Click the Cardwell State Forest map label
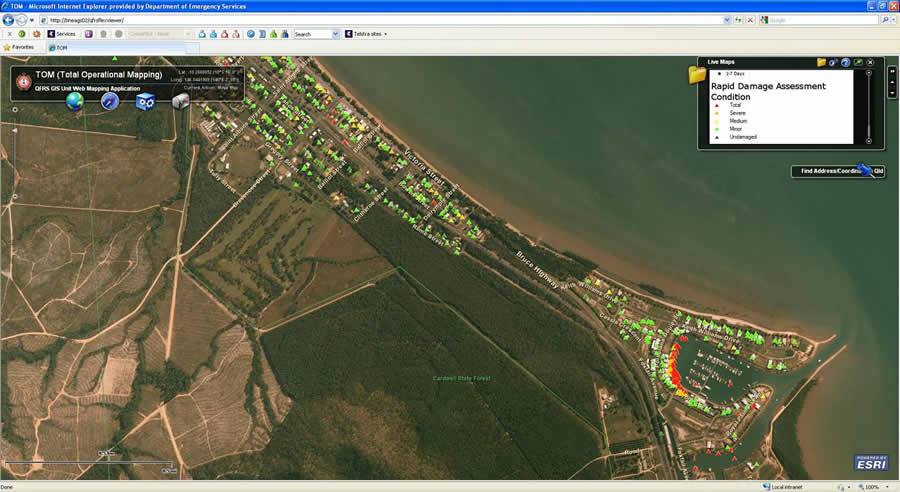Screen dimensions: 900x492 (461, 378)
